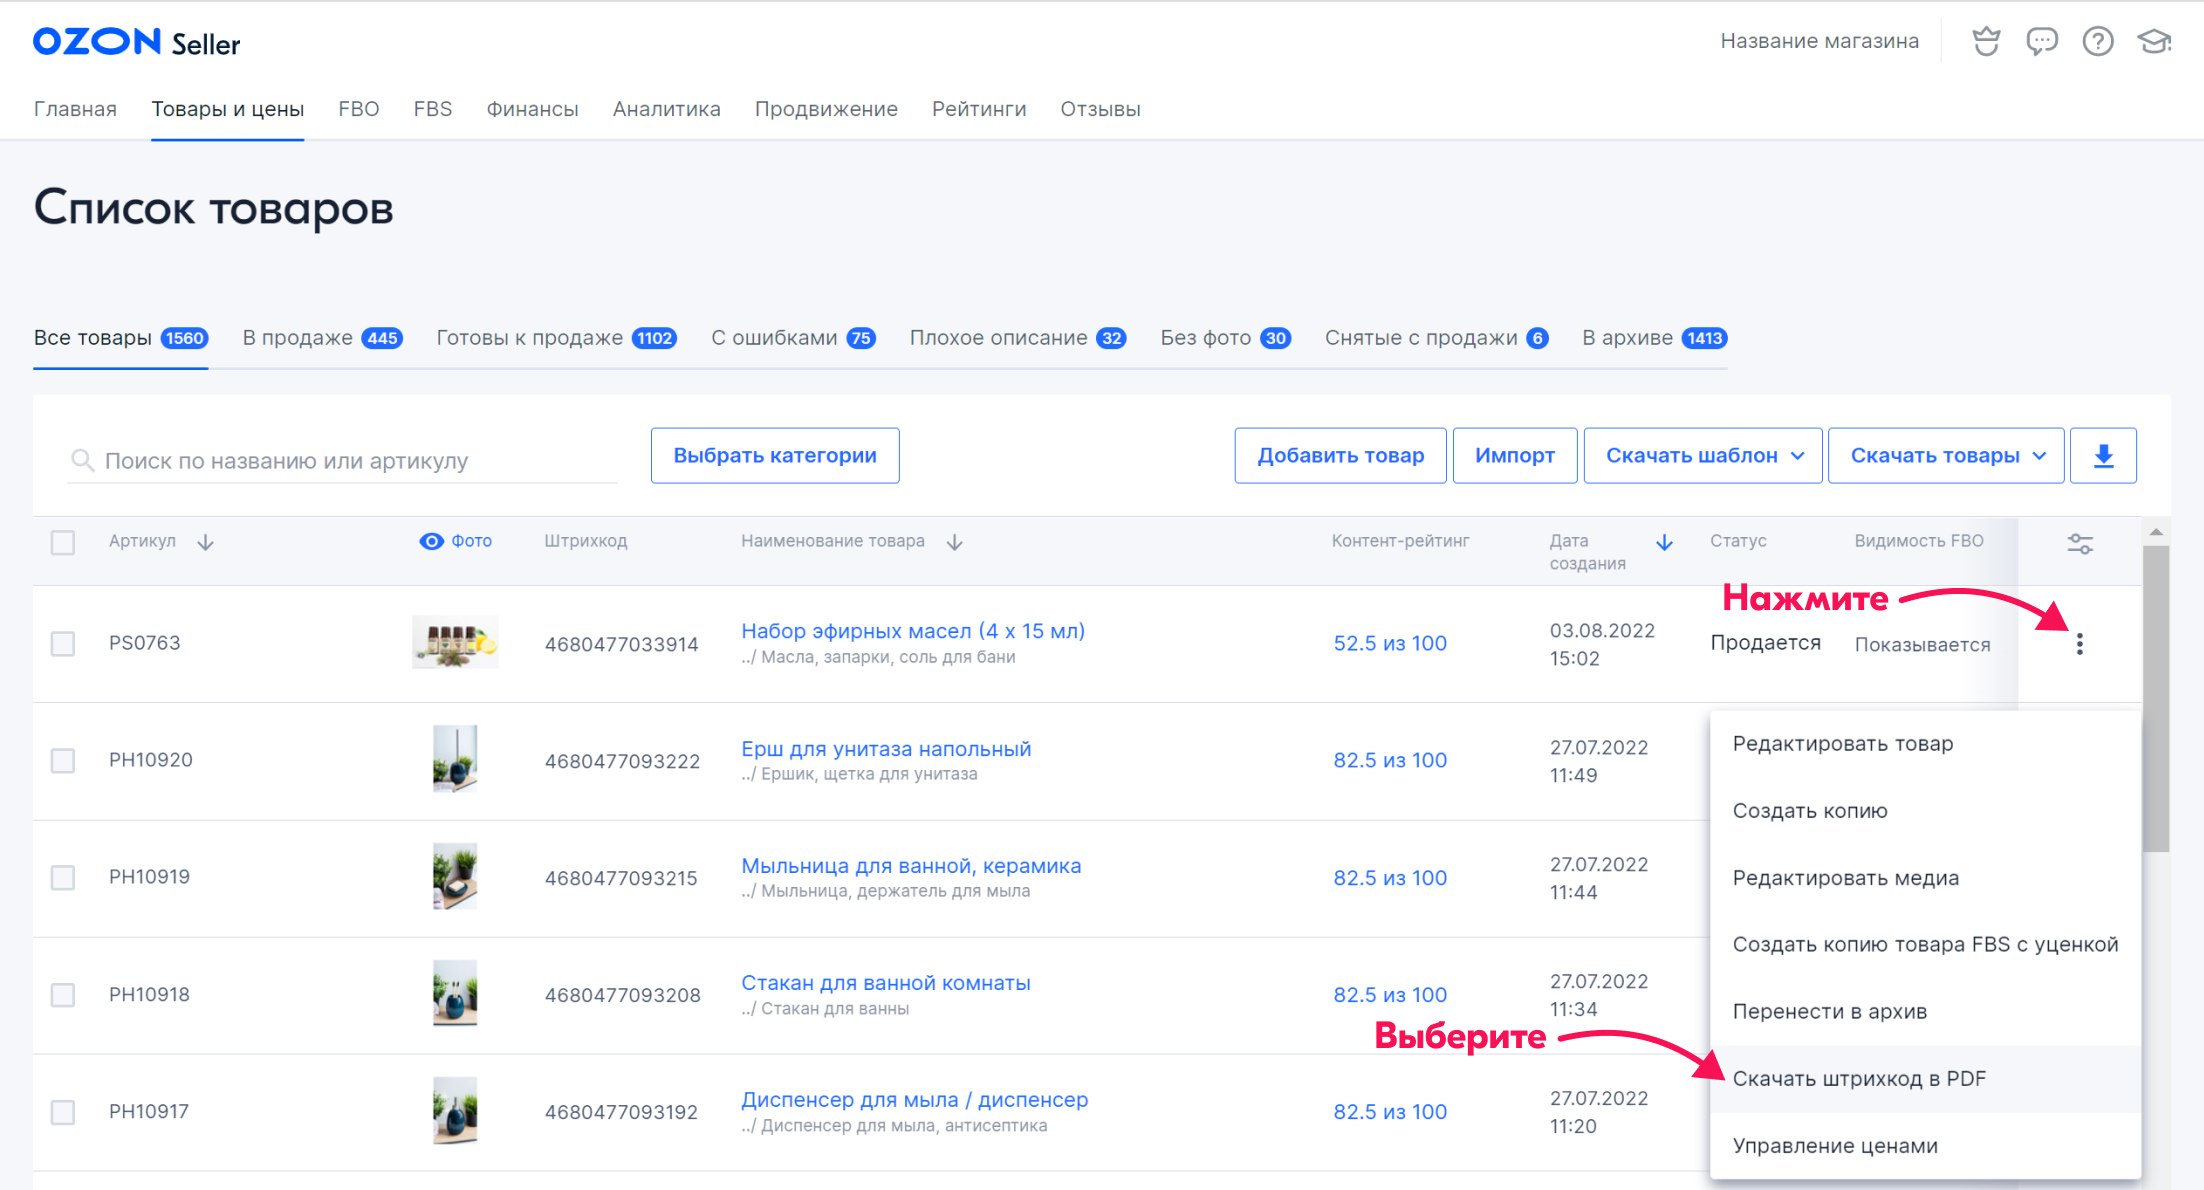
Task: Open table column settings sliders icon
Action: point(2080,543)
